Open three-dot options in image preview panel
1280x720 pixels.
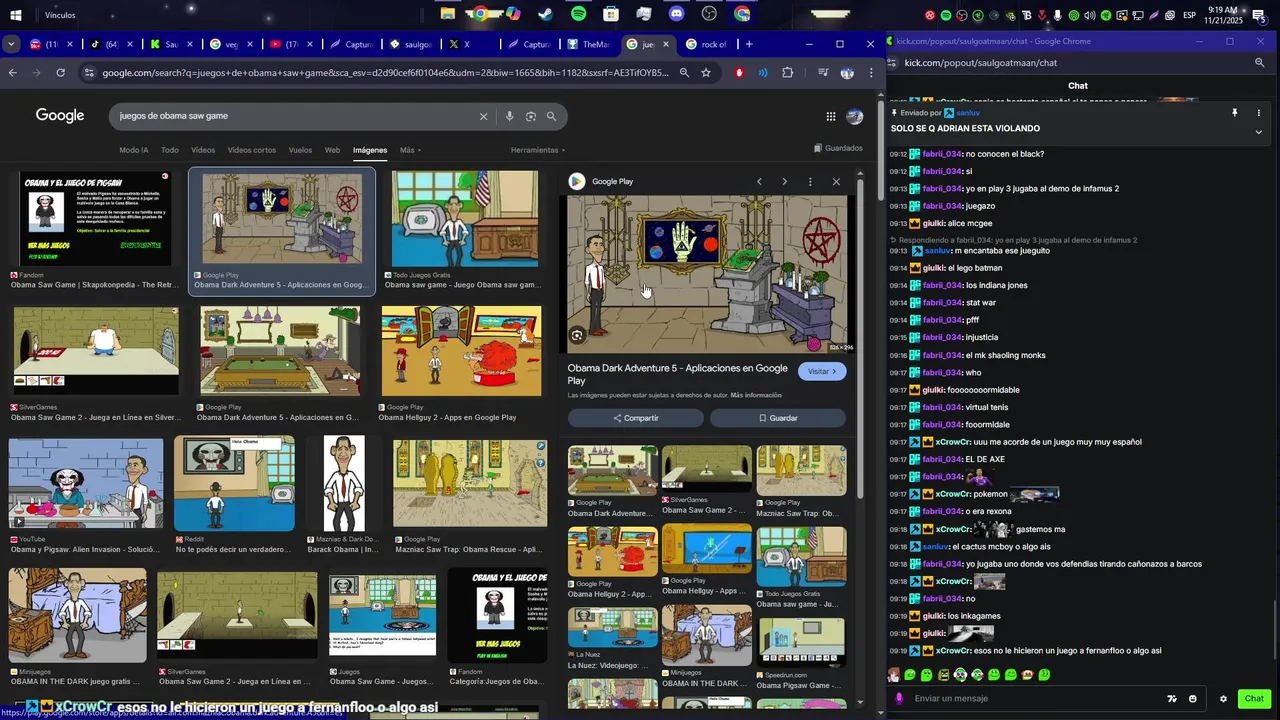pos(810,181)
